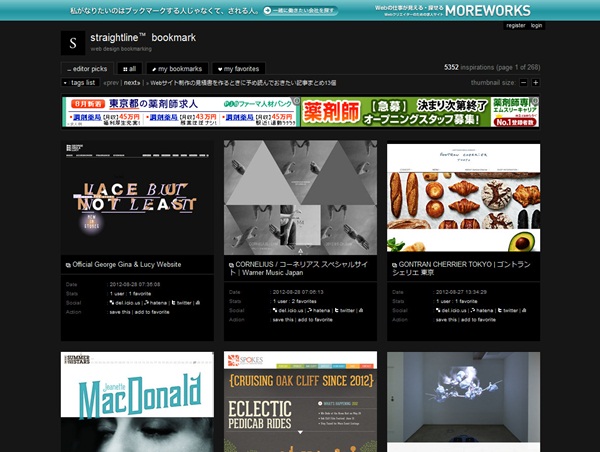Click external-link icon beside GONTRAN CHERRIER title
This screenshot has height=452, width=600.
[394, 265]
